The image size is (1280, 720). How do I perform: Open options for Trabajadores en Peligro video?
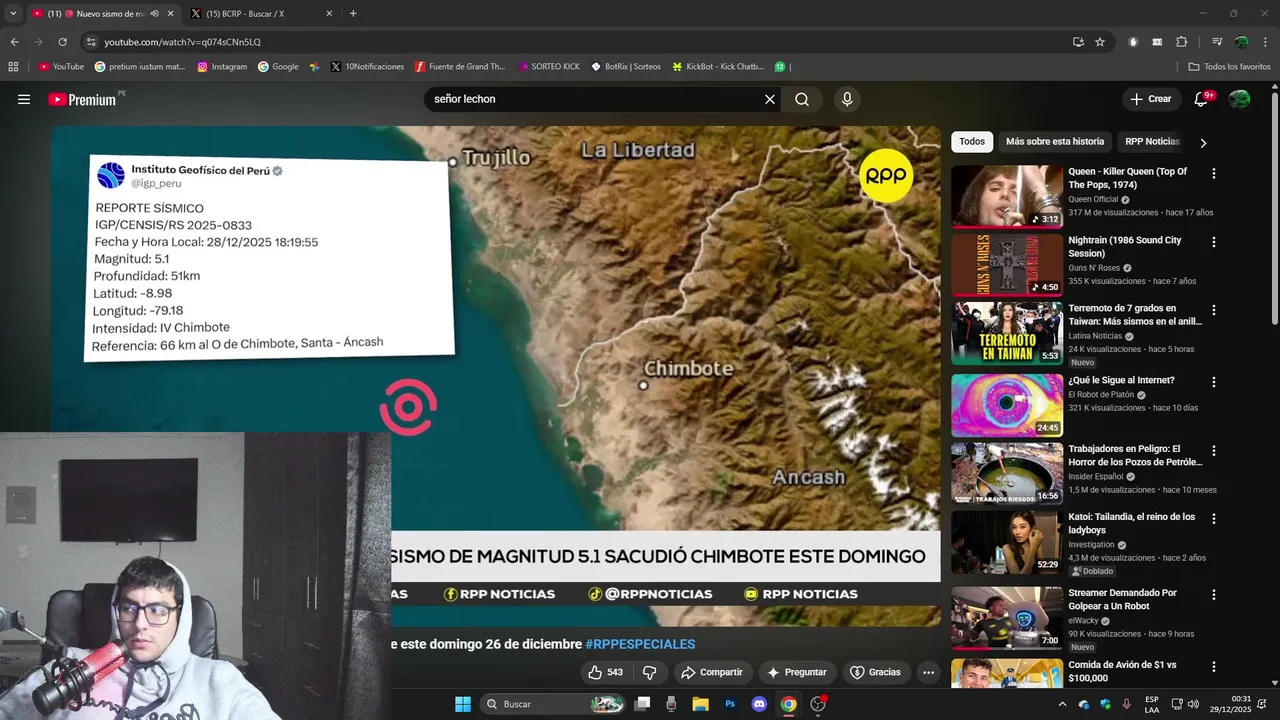[x=1214, y=451]
